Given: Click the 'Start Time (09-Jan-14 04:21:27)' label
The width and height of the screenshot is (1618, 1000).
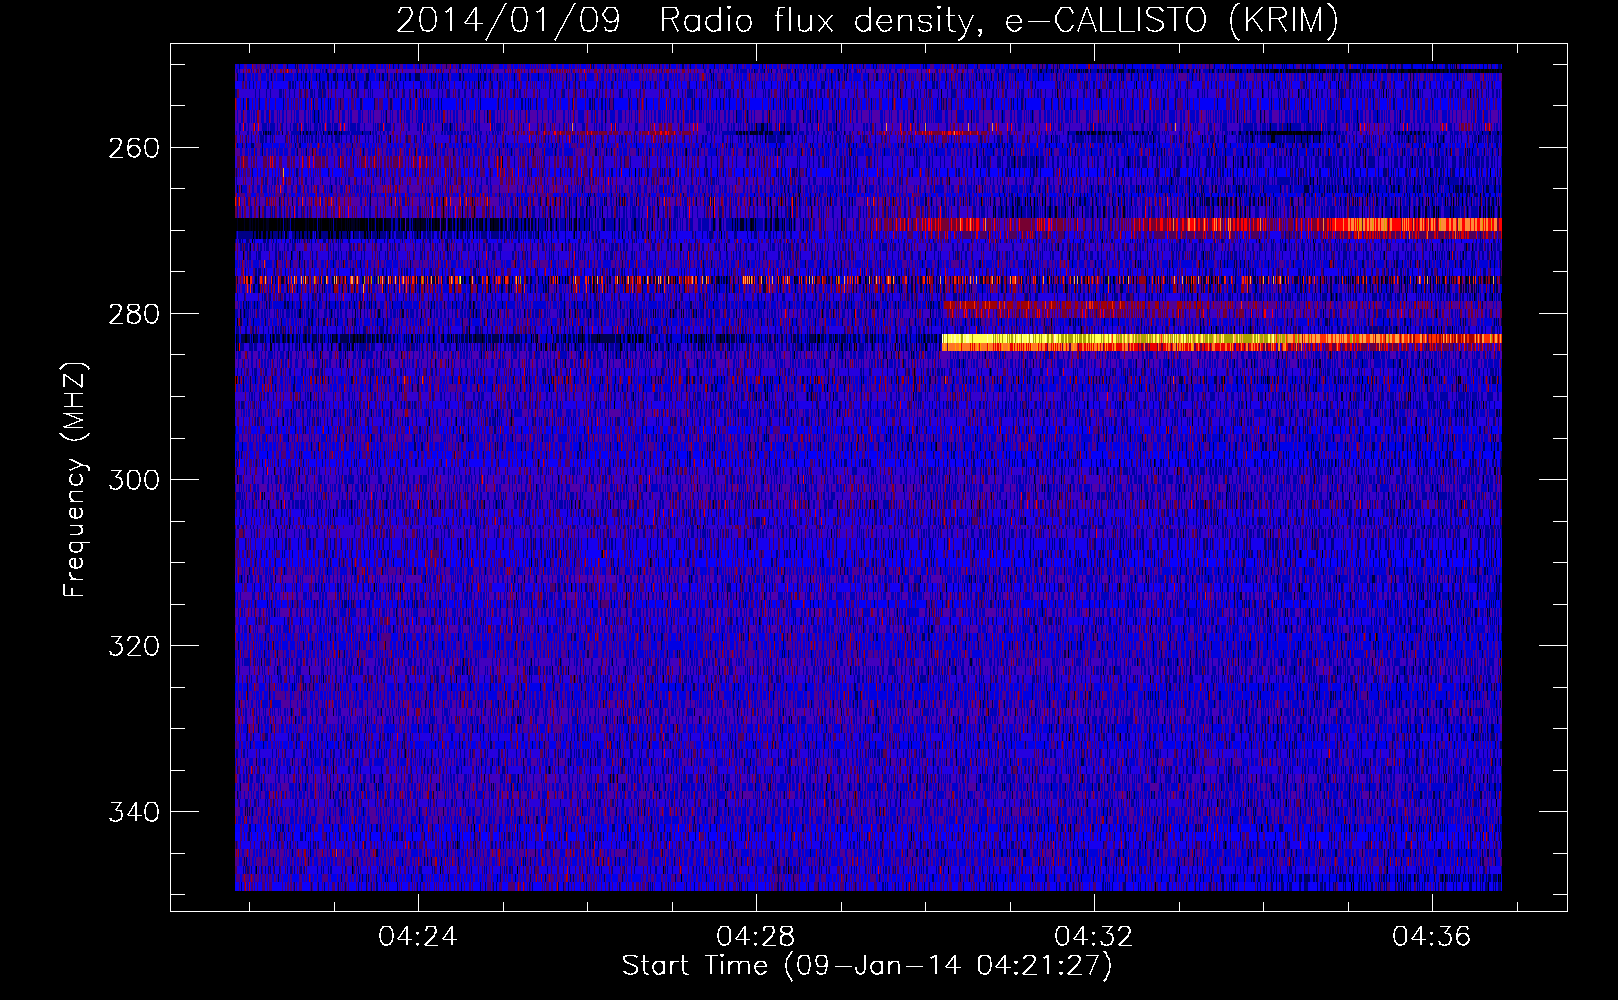Looking at the screenshot, I should click(867, 966).
